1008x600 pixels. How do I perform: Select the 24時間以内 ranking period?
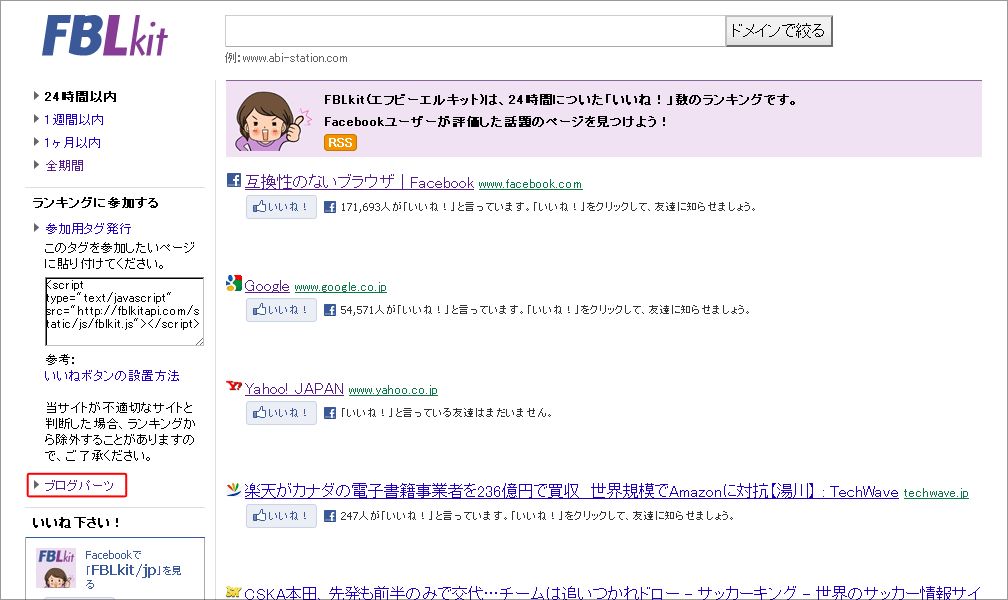coord(80,96)
